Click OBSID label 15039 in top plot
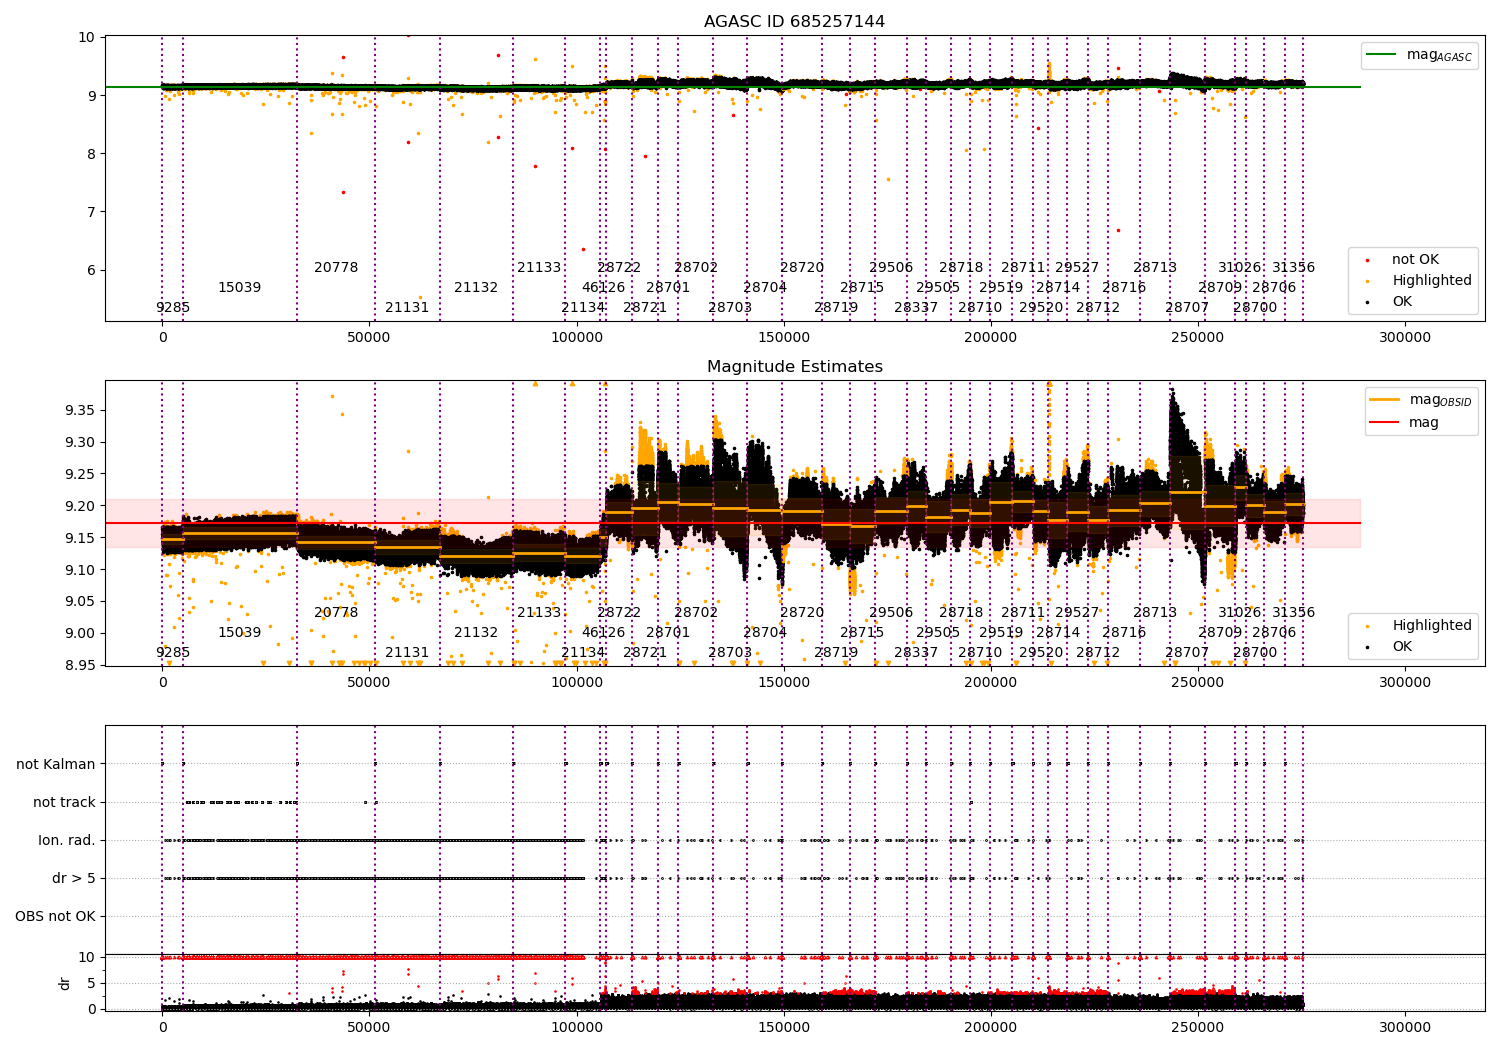 [x=239, y=288]
